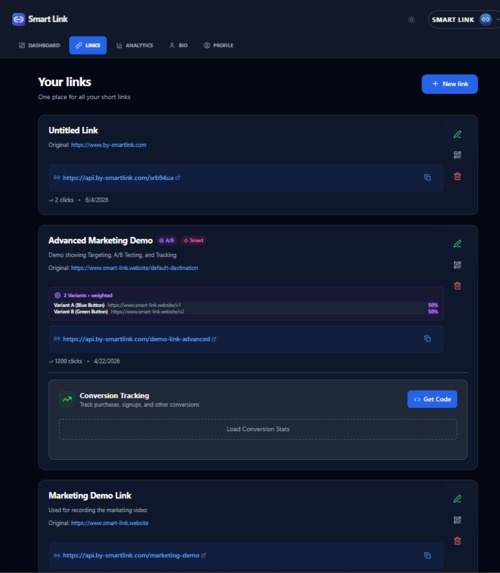Switch to the Bio tab
The width and height of the screenshot is (500, 573).
pos(178,45)
